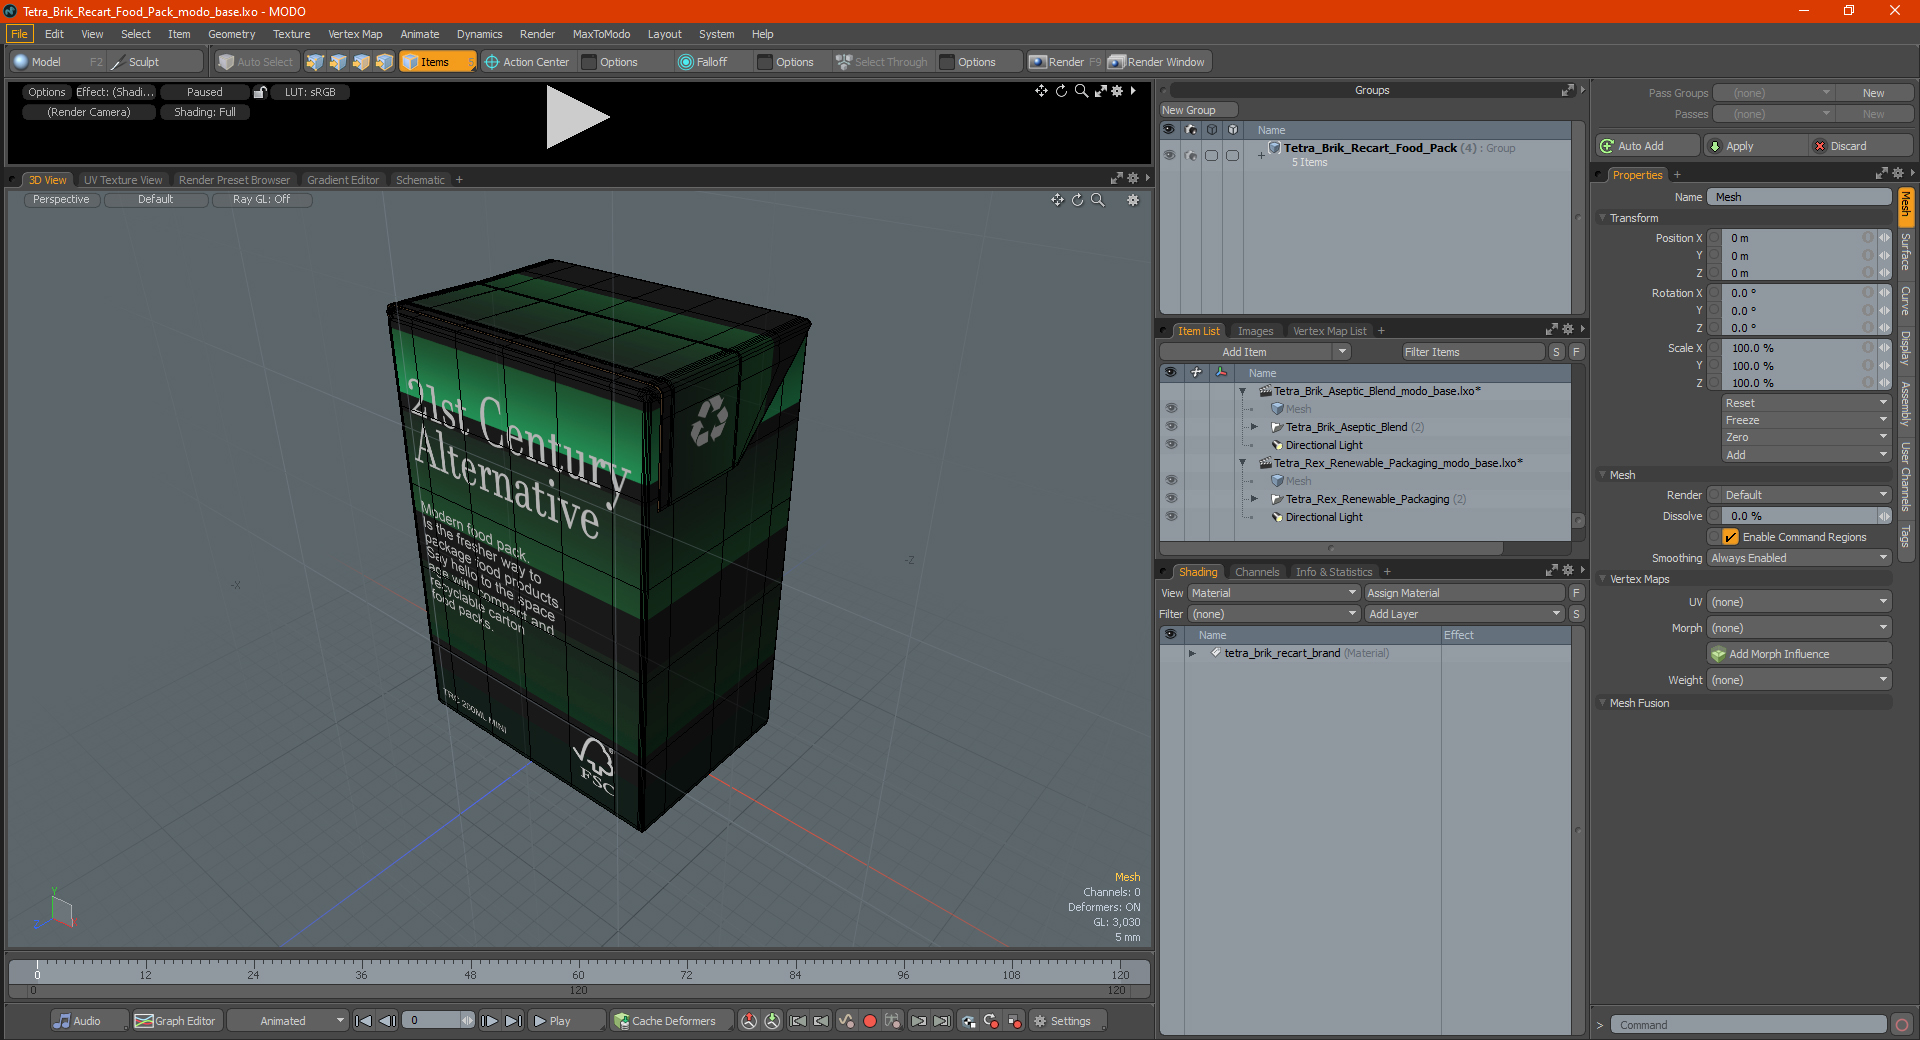Open the MaxToModo menu
Viewport: 1920px width, 1040px height.
601,34
